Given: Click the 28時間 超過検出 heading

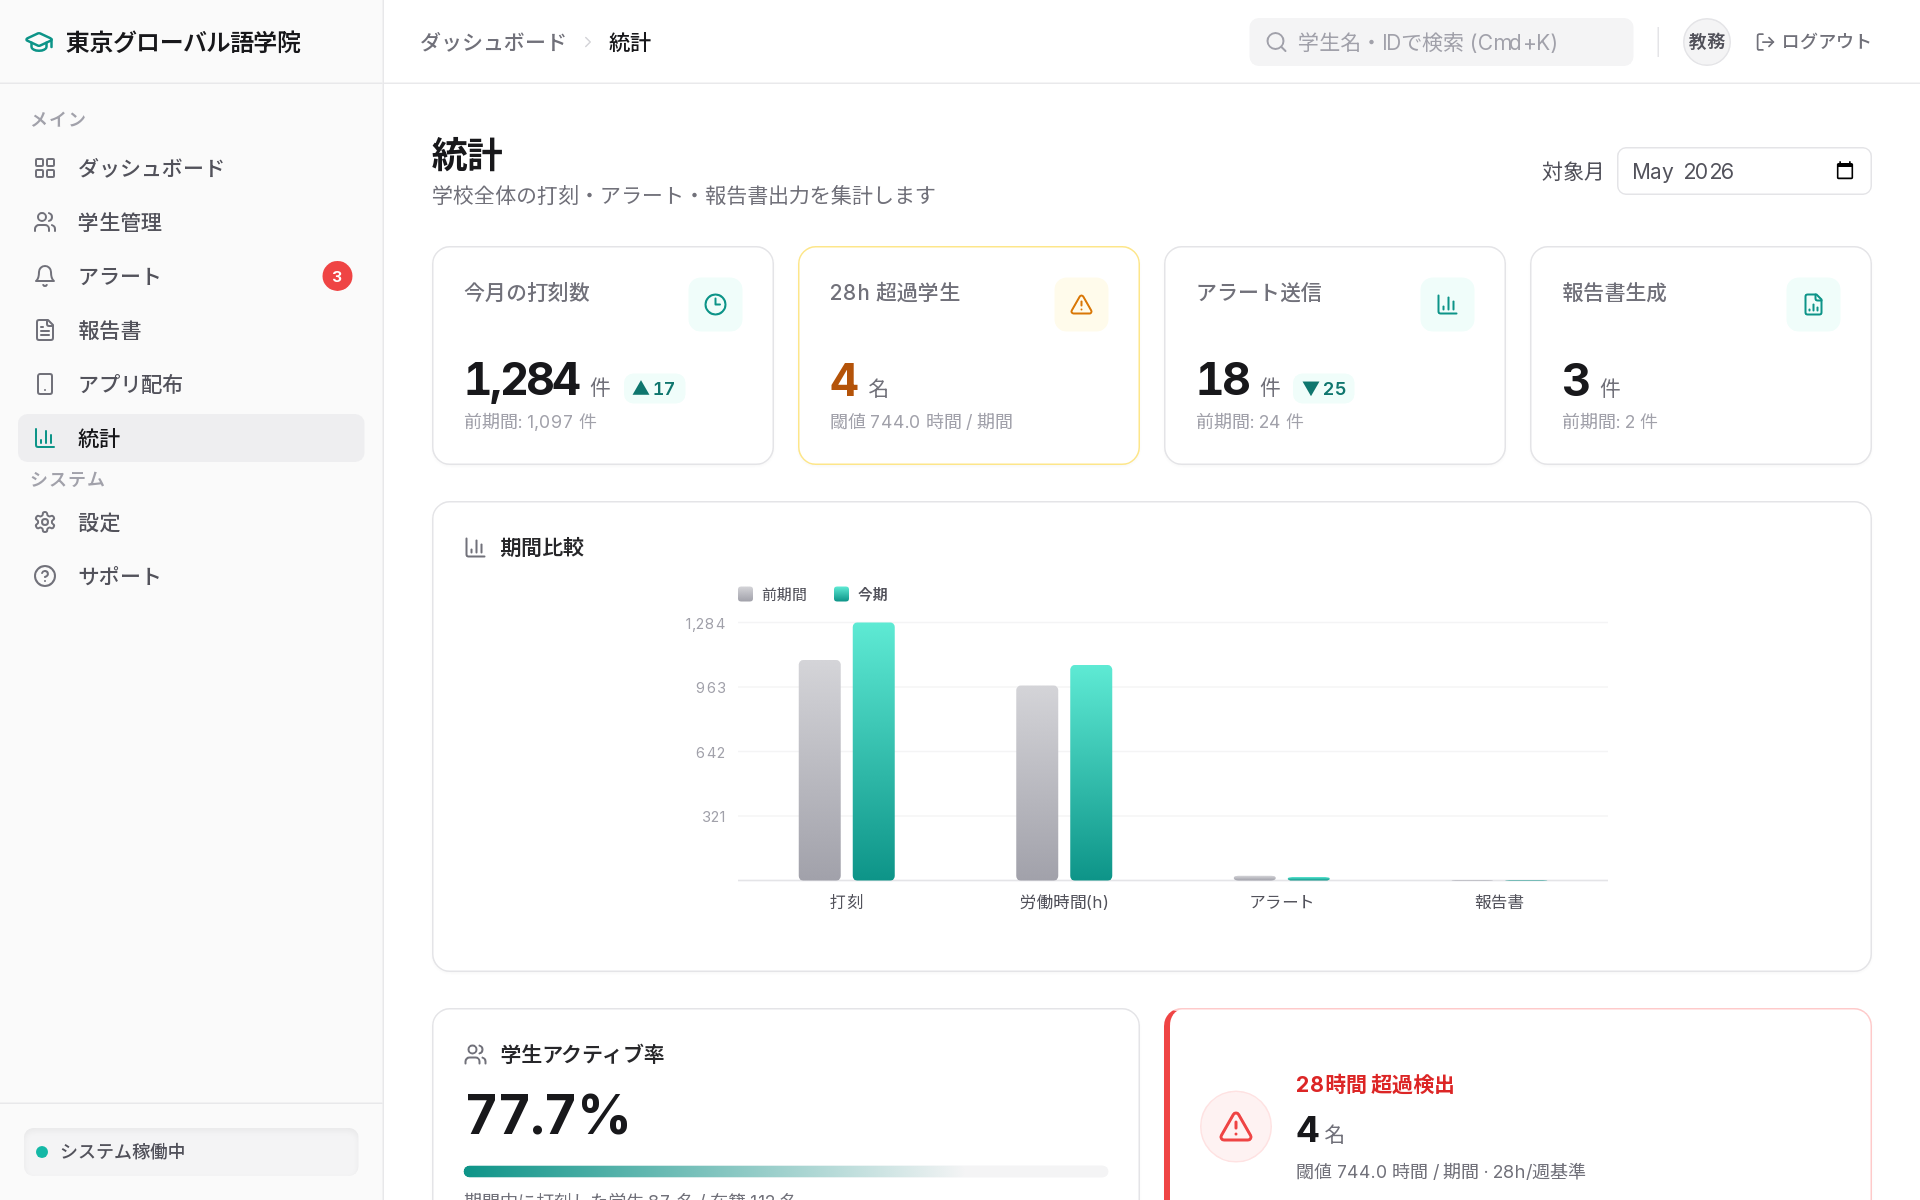Looking at the screenshot, I should coord(1375,1085).
